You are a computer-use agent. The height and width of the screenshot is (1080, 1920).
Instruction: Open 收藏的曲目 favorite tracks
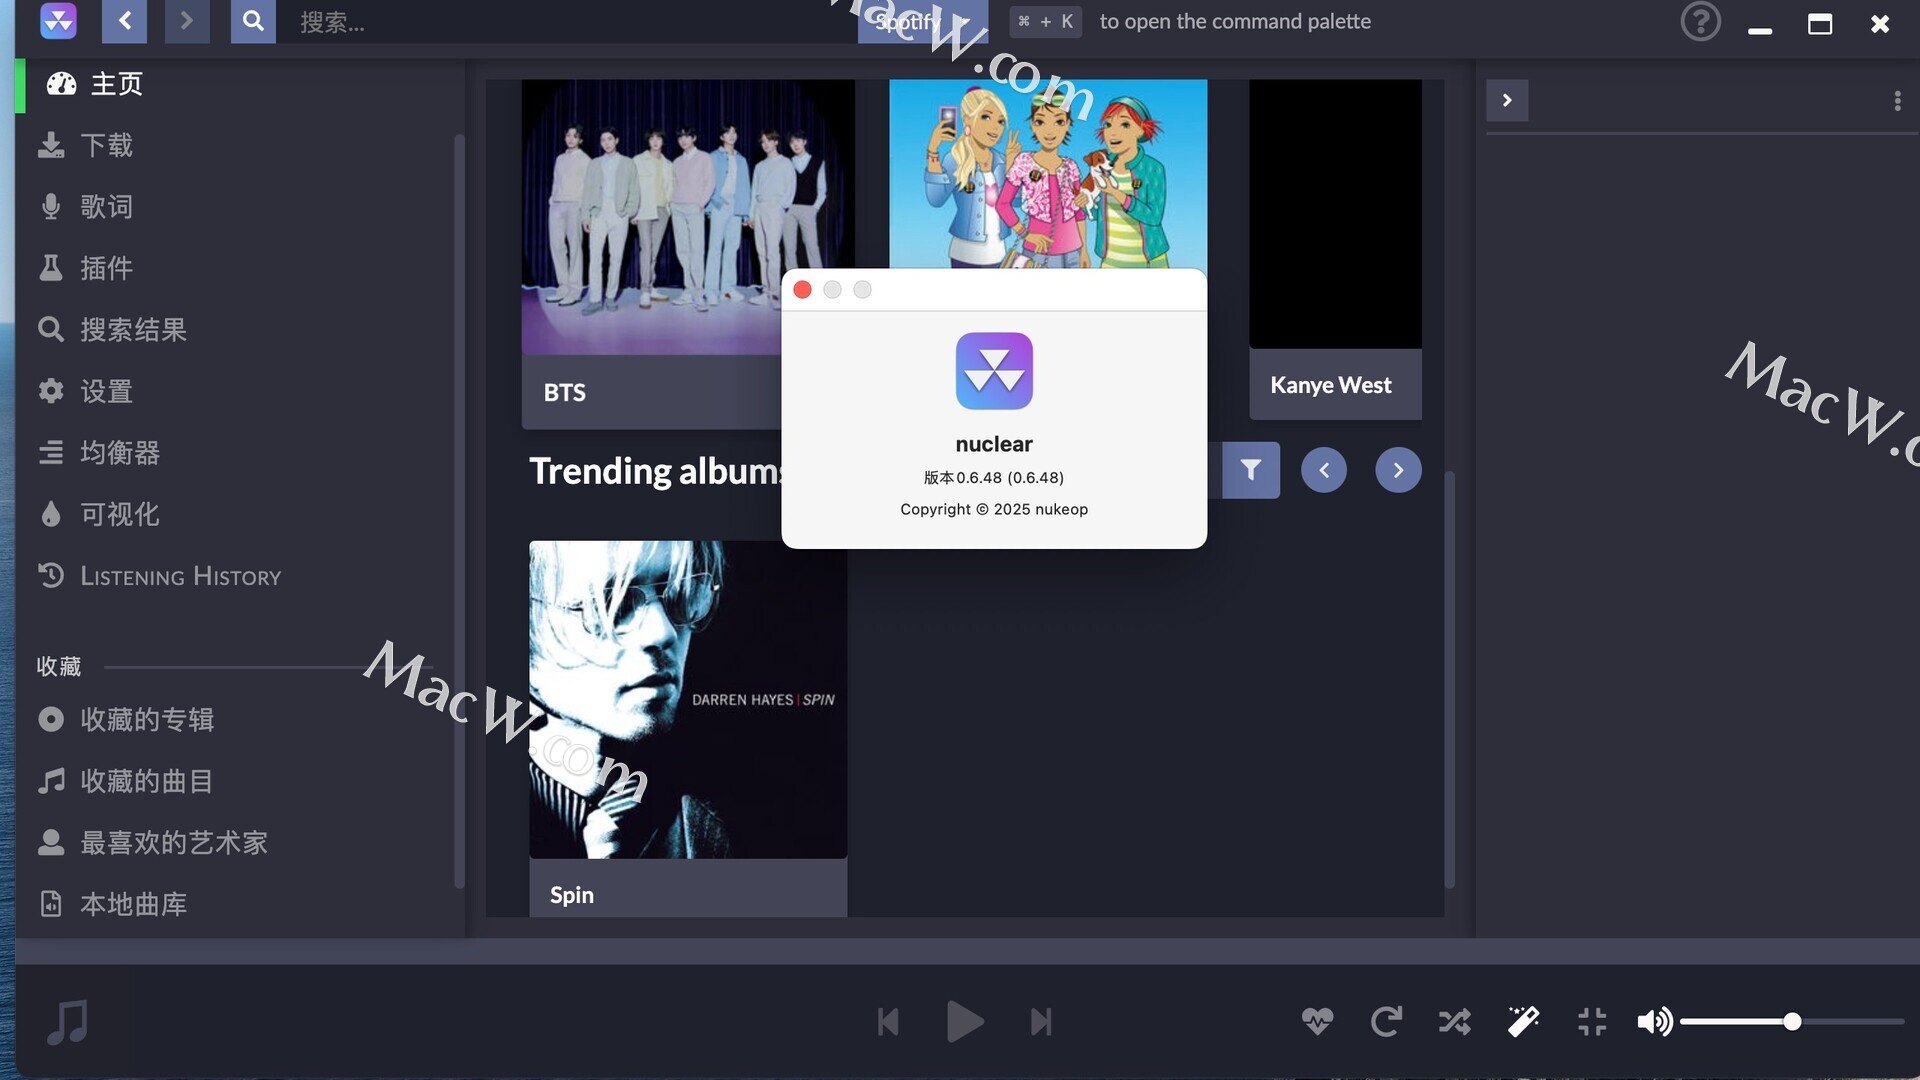click(240, 781)
